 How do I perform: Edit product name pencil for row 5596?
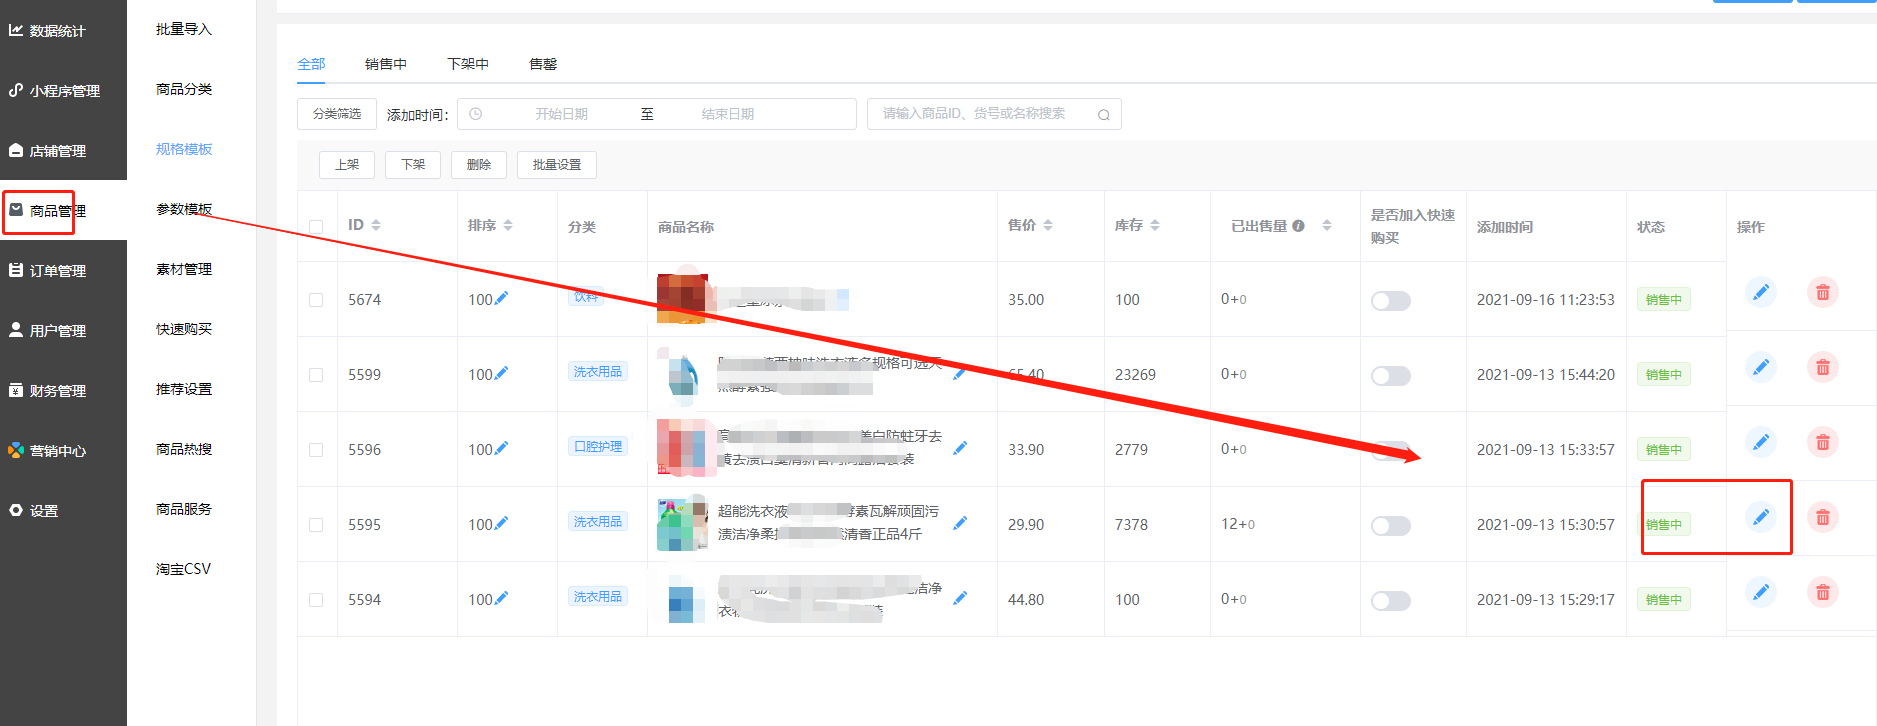[960, 448]
